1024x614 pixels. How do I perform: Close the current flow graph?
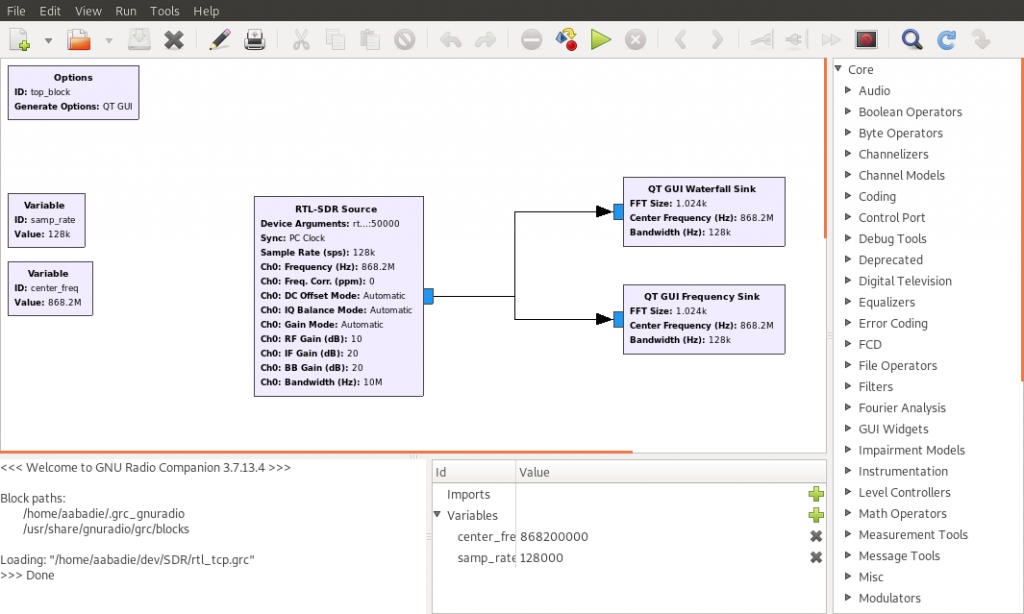click(x=174, y=40)
